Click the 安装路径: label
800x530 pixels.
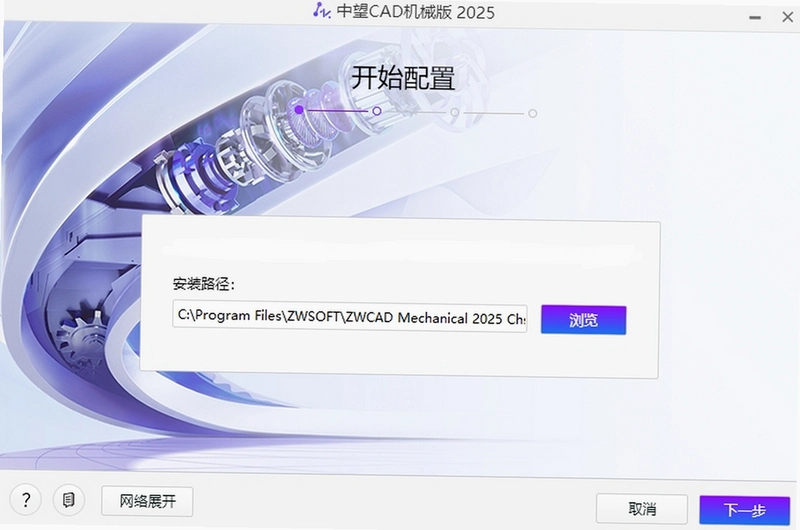pos(204,284)
